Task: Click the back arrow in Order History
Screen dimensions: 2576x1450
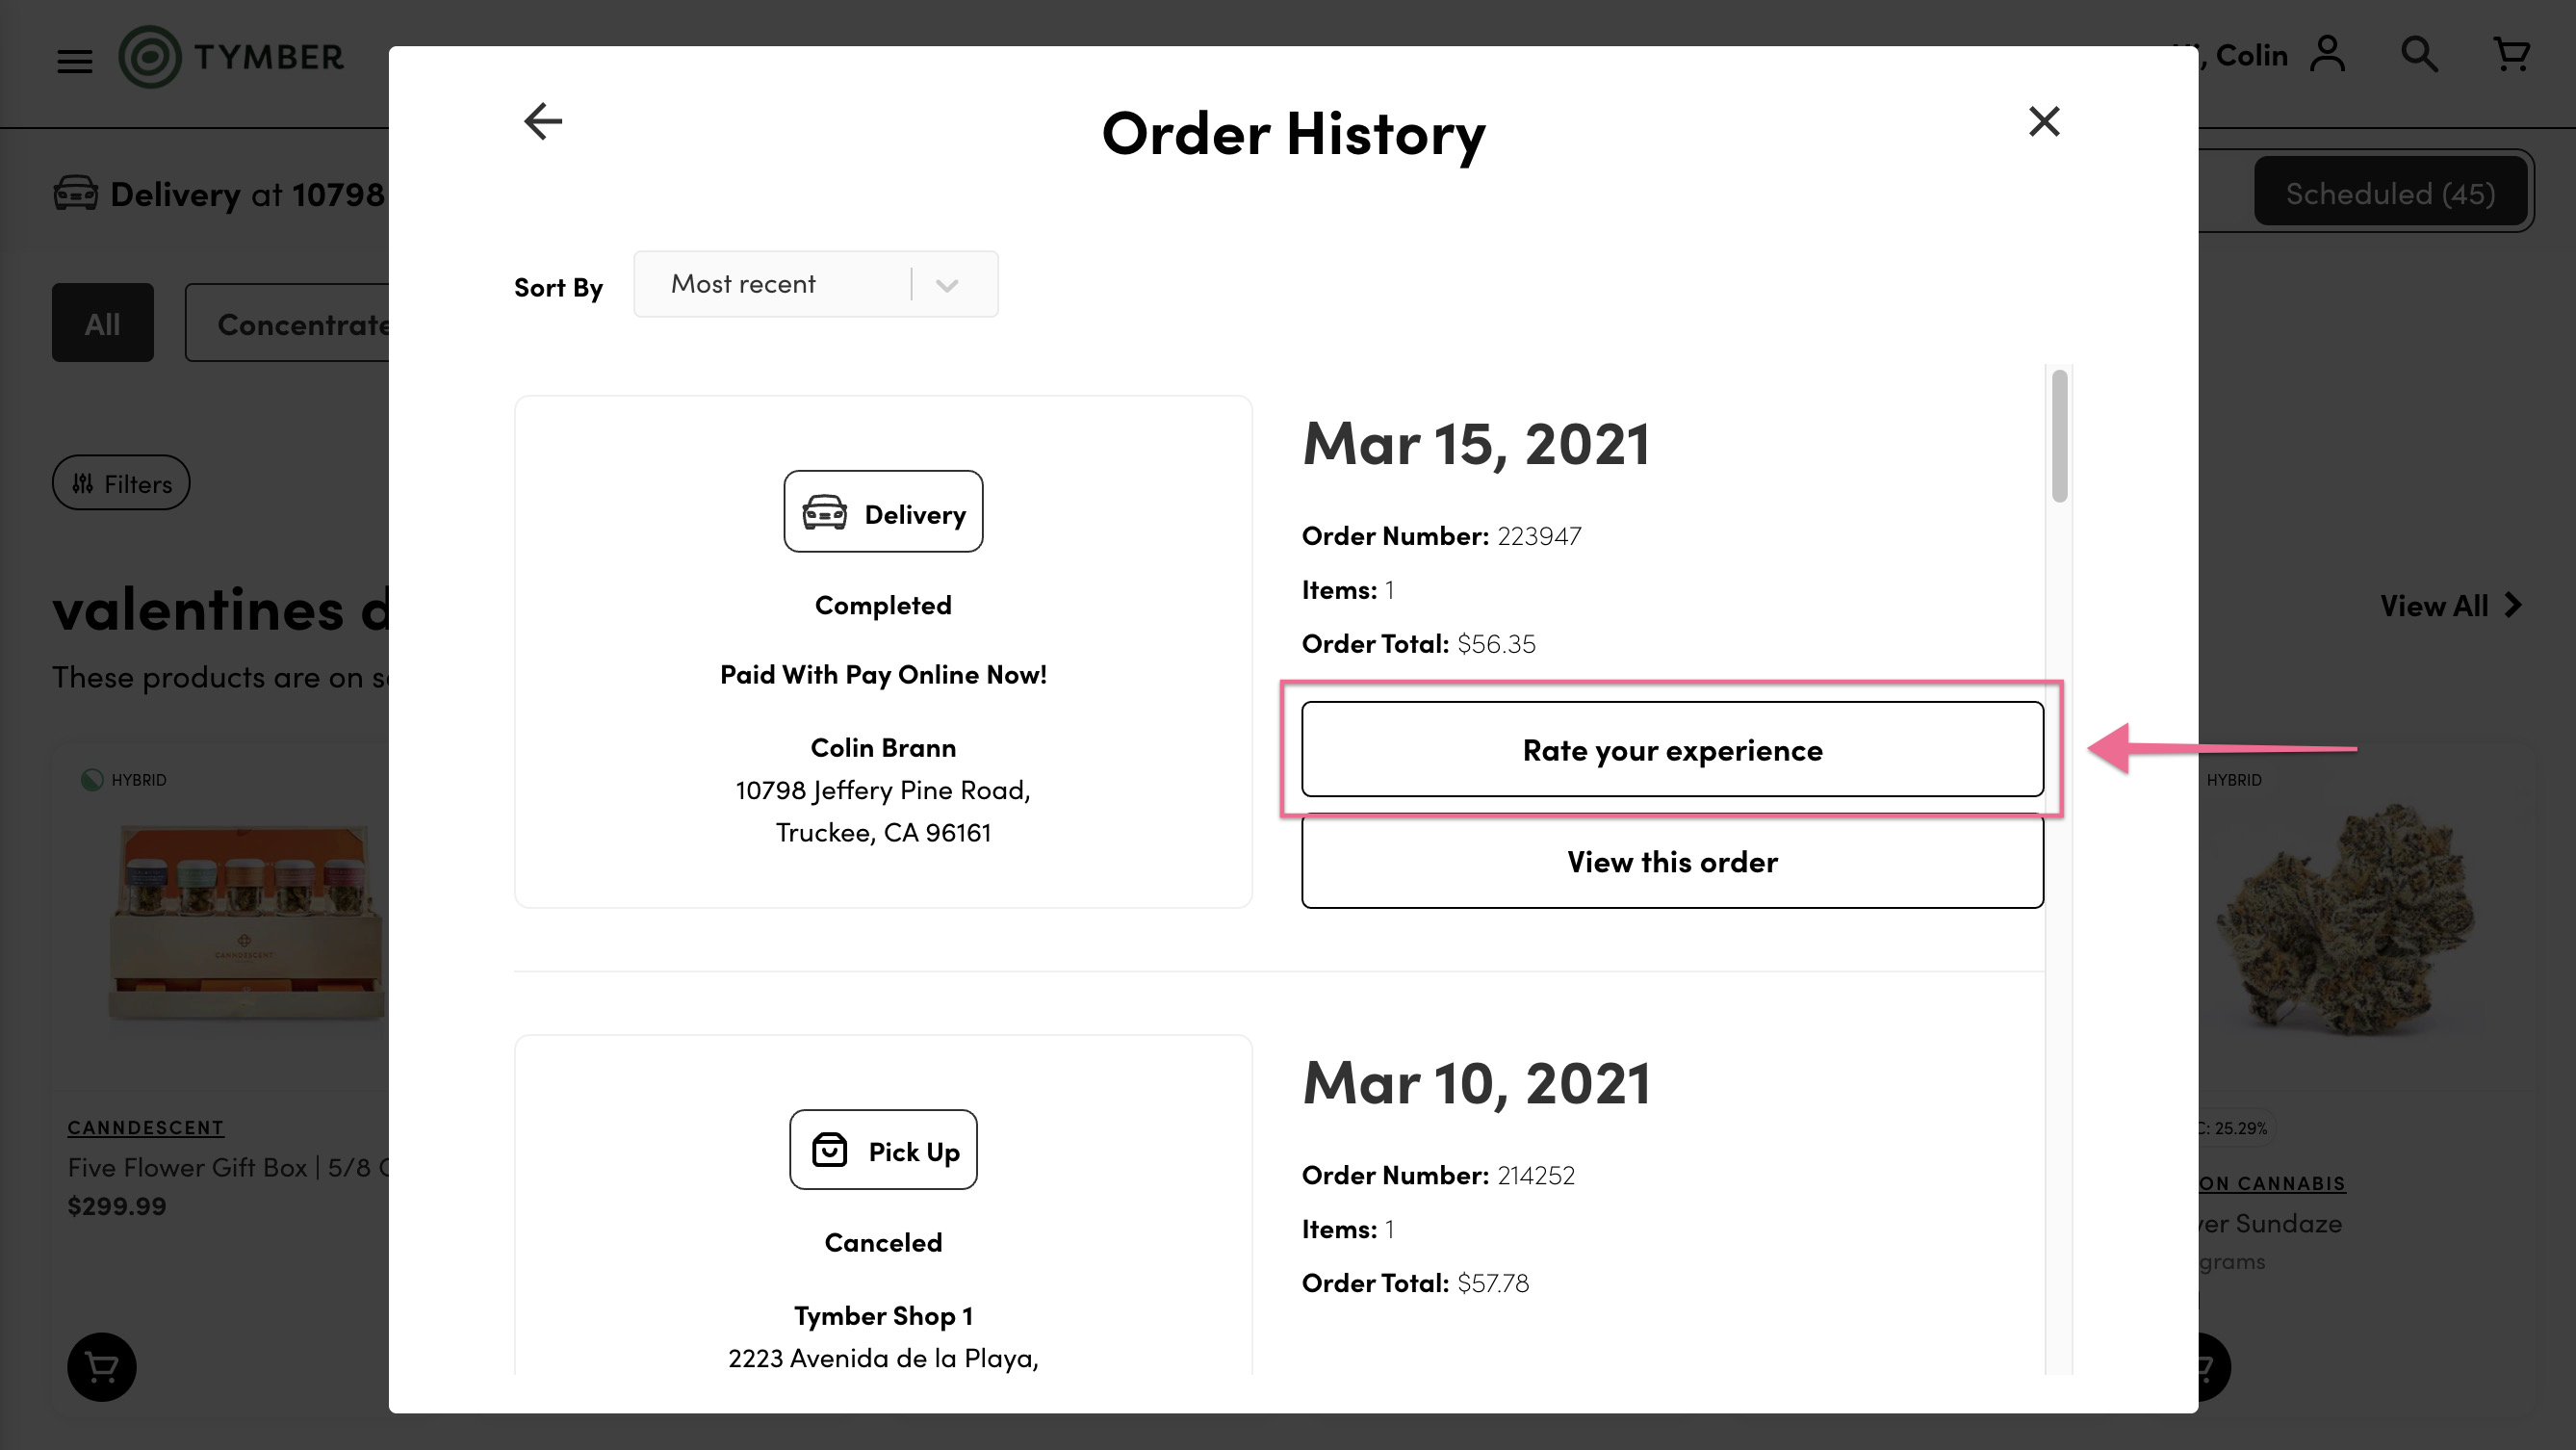Action: coord(543,122)
